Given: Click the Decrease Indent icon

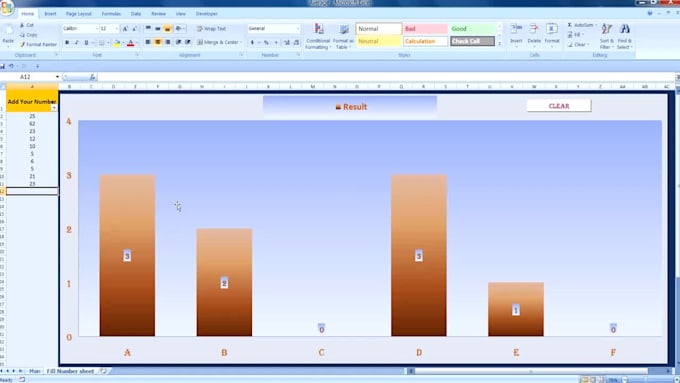Looking at the screenshot, I should [178, 42].
